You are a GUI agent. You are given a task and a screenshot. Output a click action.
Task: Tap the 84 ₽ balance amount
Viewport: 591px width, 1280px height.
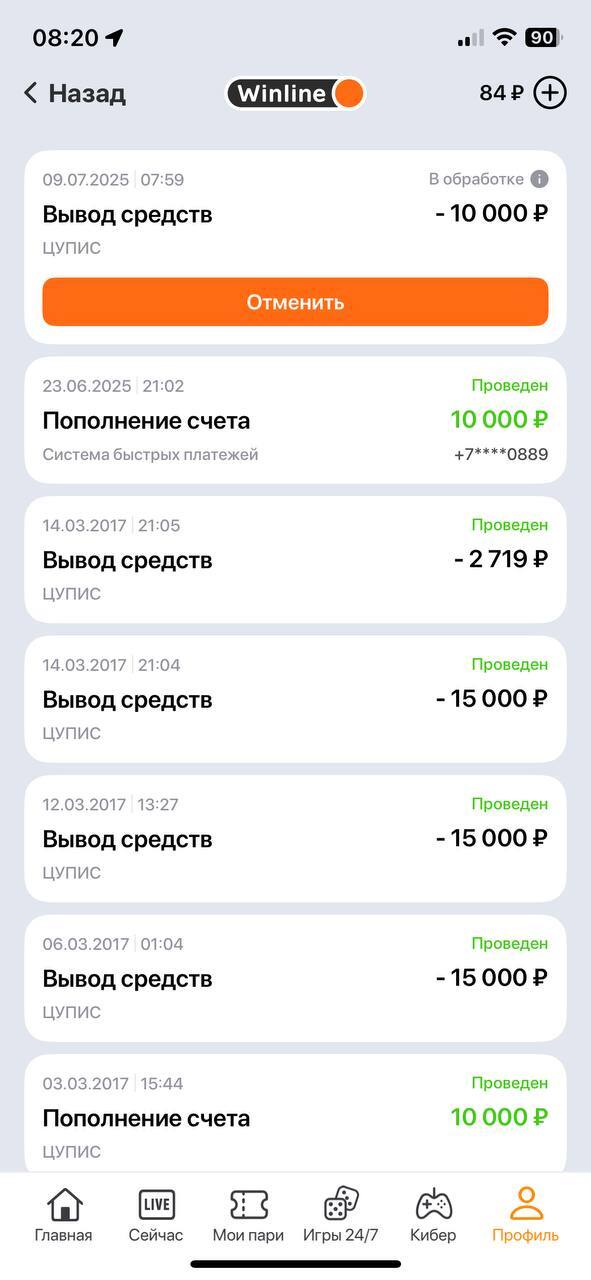pos(502,93)
